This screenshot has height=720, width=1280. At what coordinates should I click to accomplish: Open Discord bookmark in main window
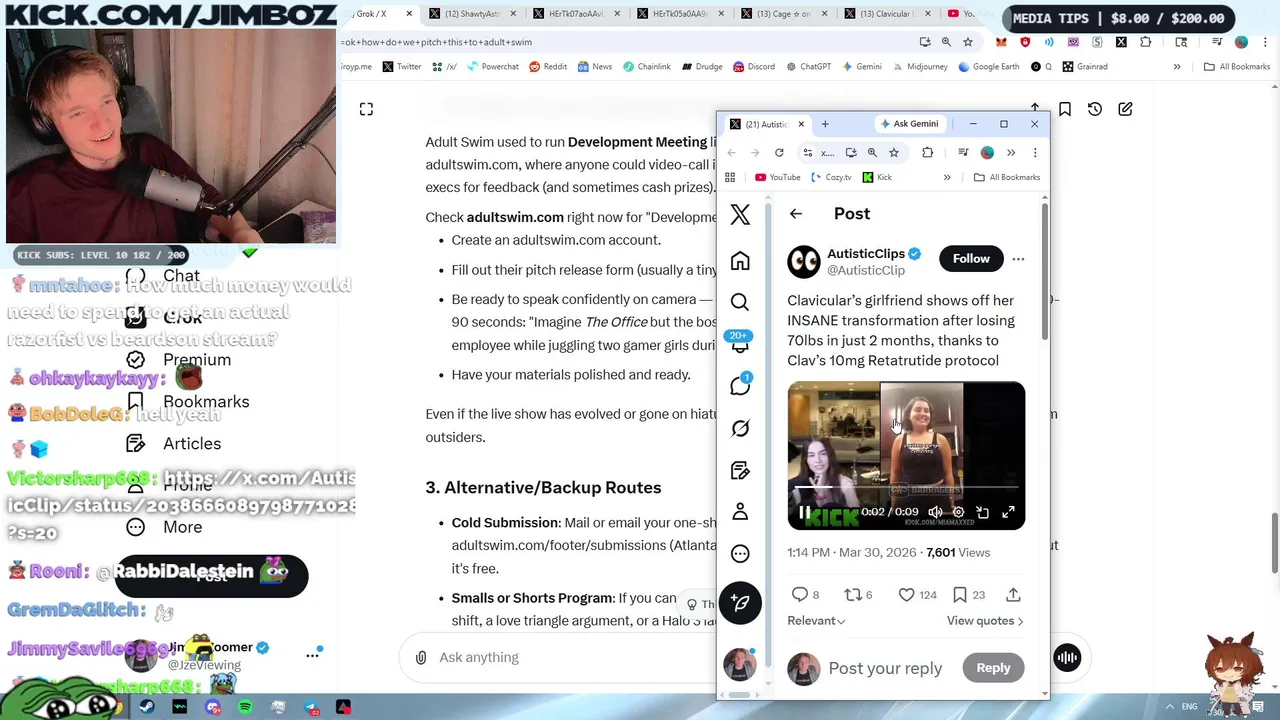pyautogui.click(x=753, y=67)
